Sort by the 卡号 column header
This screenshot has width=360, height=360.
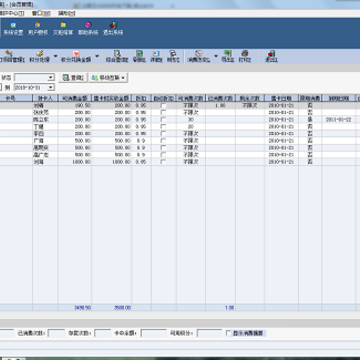click(x=16, y=98)
